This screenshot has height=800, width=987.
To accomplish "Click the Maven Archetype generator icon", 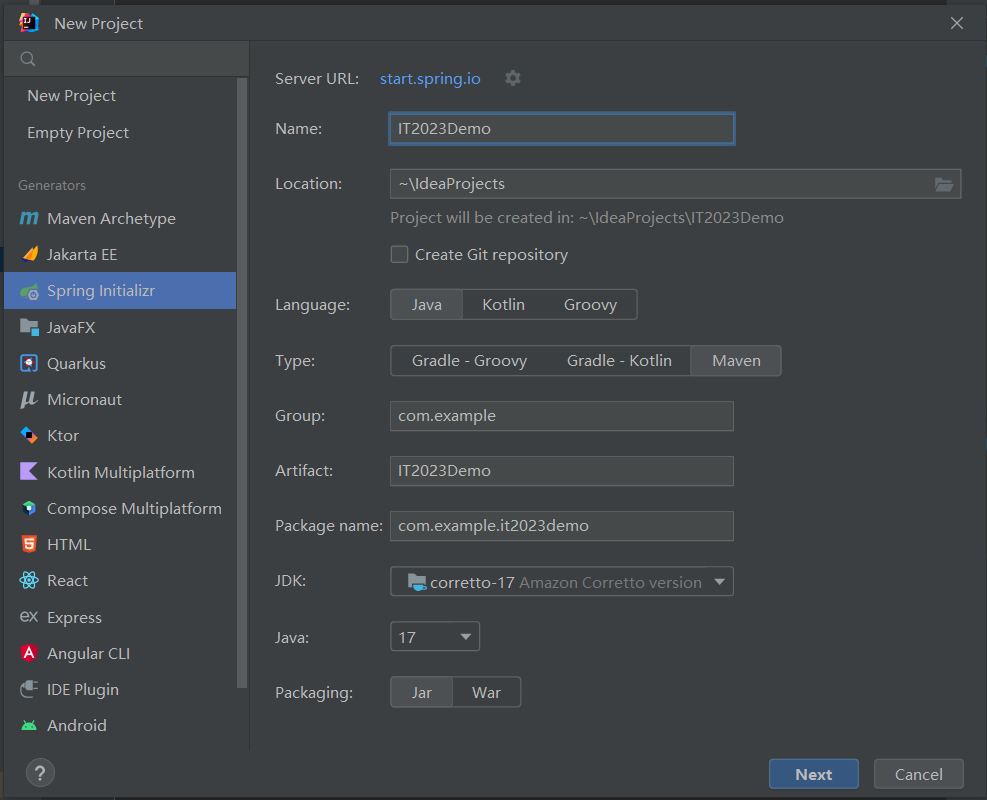I will coord(29,218).
